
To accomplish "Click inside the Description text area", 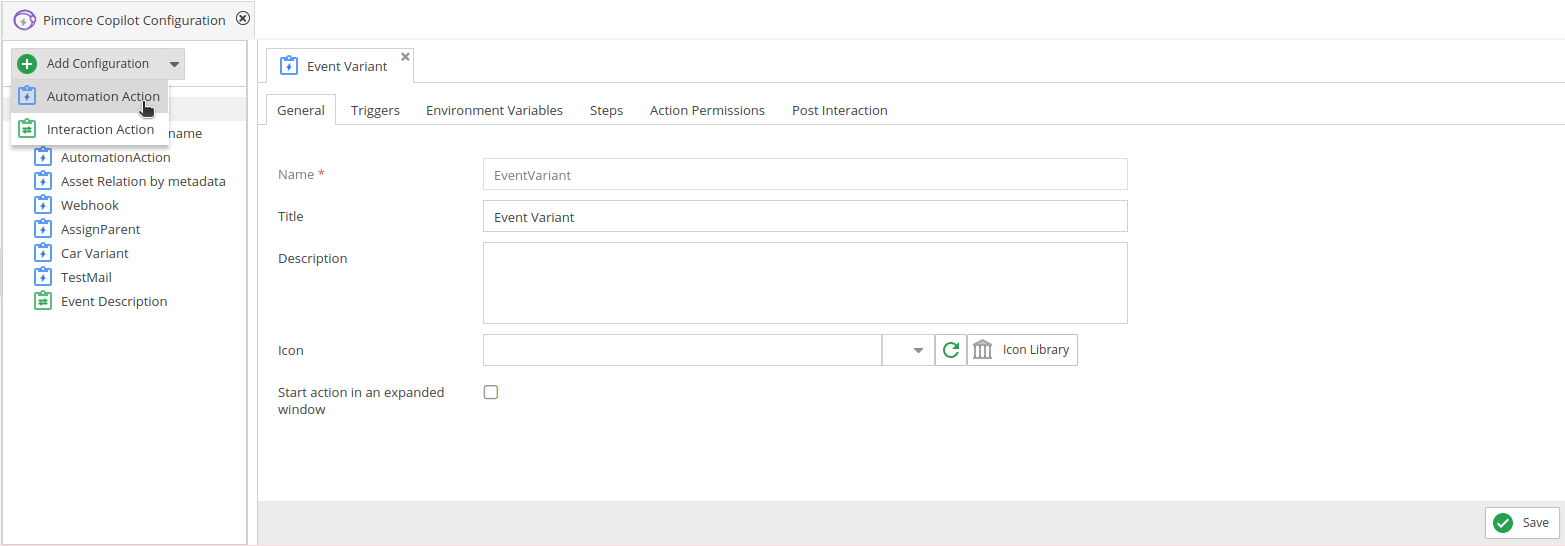I will point(805,283).
